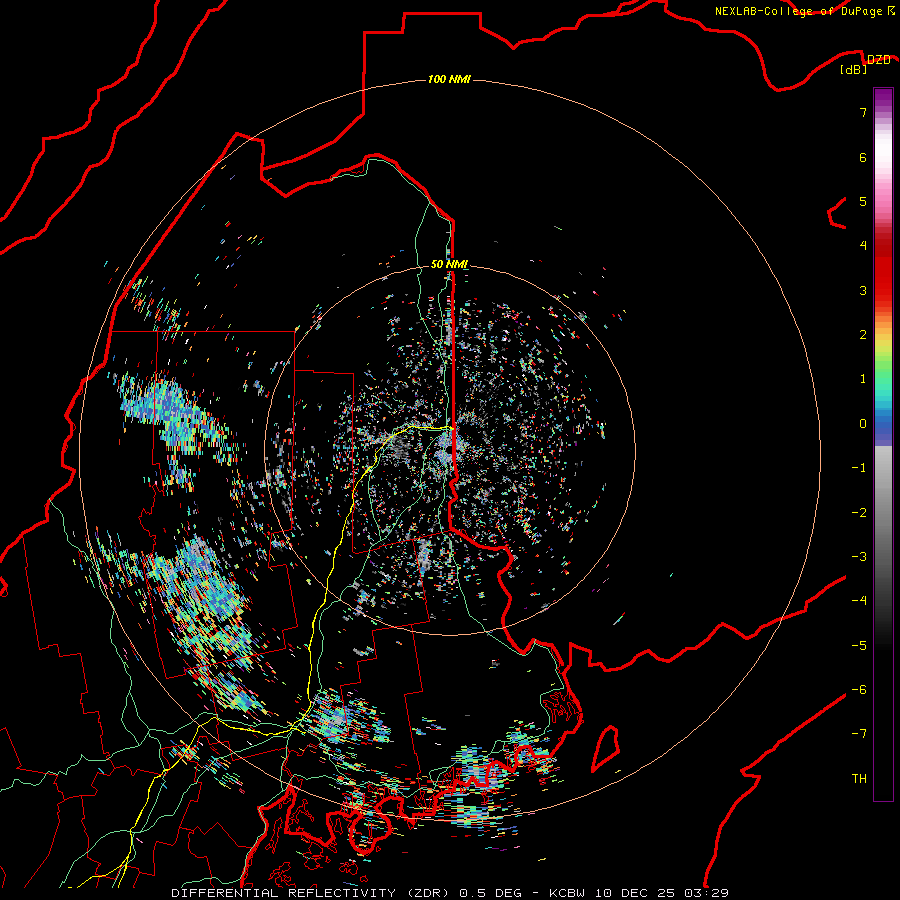Click the -6 value on color scale
The width and height of the screenshot is (900, 900).
point(859,690)
